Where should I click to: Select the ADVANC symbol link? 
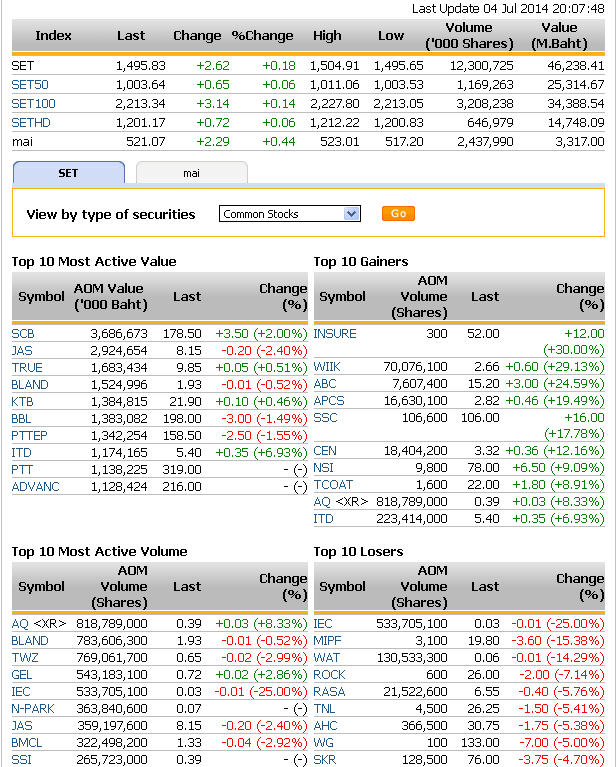[35, 486]
